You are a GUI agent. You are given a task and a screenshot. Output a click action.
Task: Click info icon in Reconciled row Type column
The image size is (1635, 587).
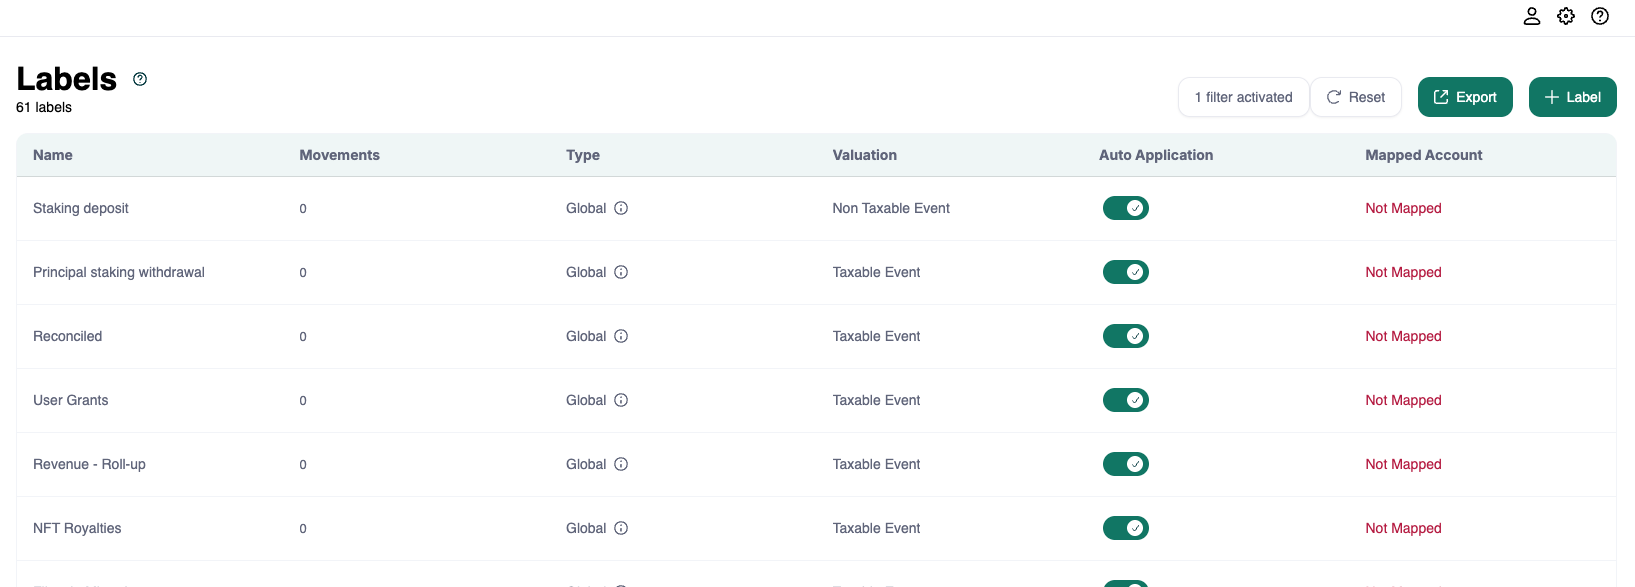point(621,336)
